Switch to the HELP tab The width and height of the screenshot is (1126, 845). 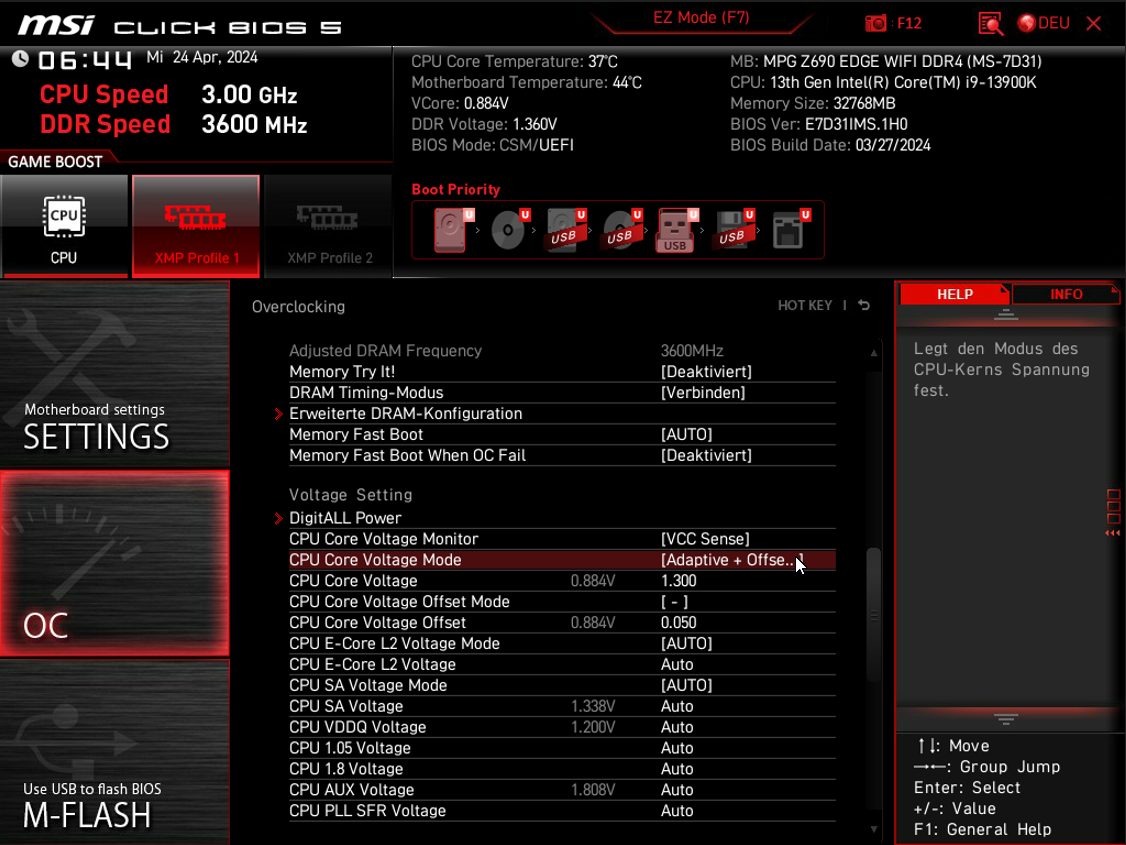(954, 294)
